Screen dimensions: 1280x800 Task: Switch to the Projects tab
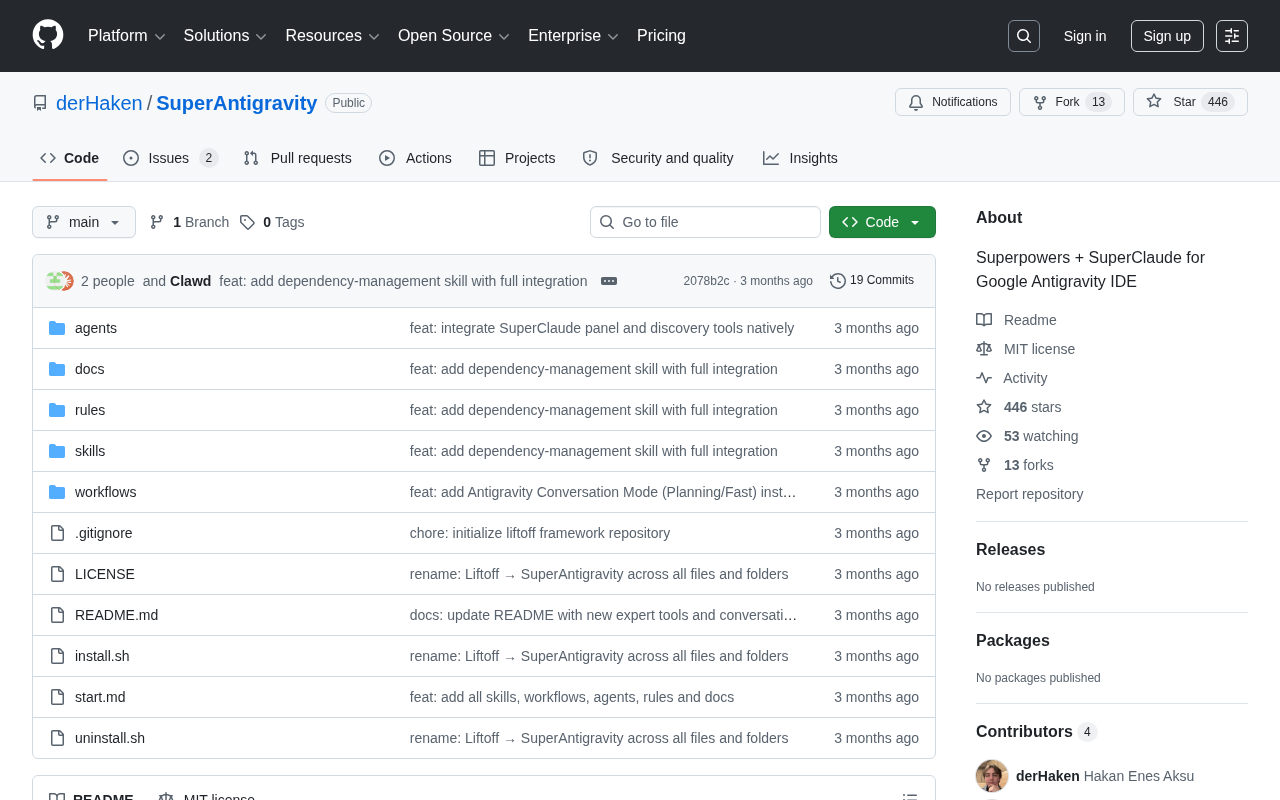pyautogui.click(x=517, y=158)
